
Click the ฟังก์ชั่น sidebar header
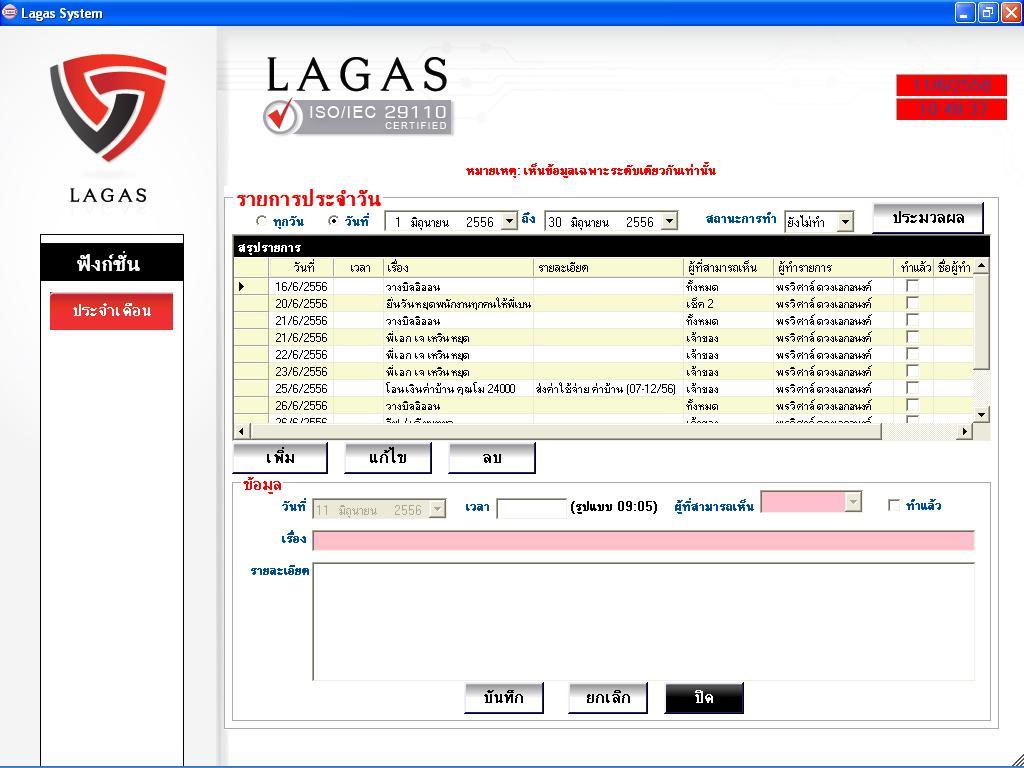pos(111,263)
